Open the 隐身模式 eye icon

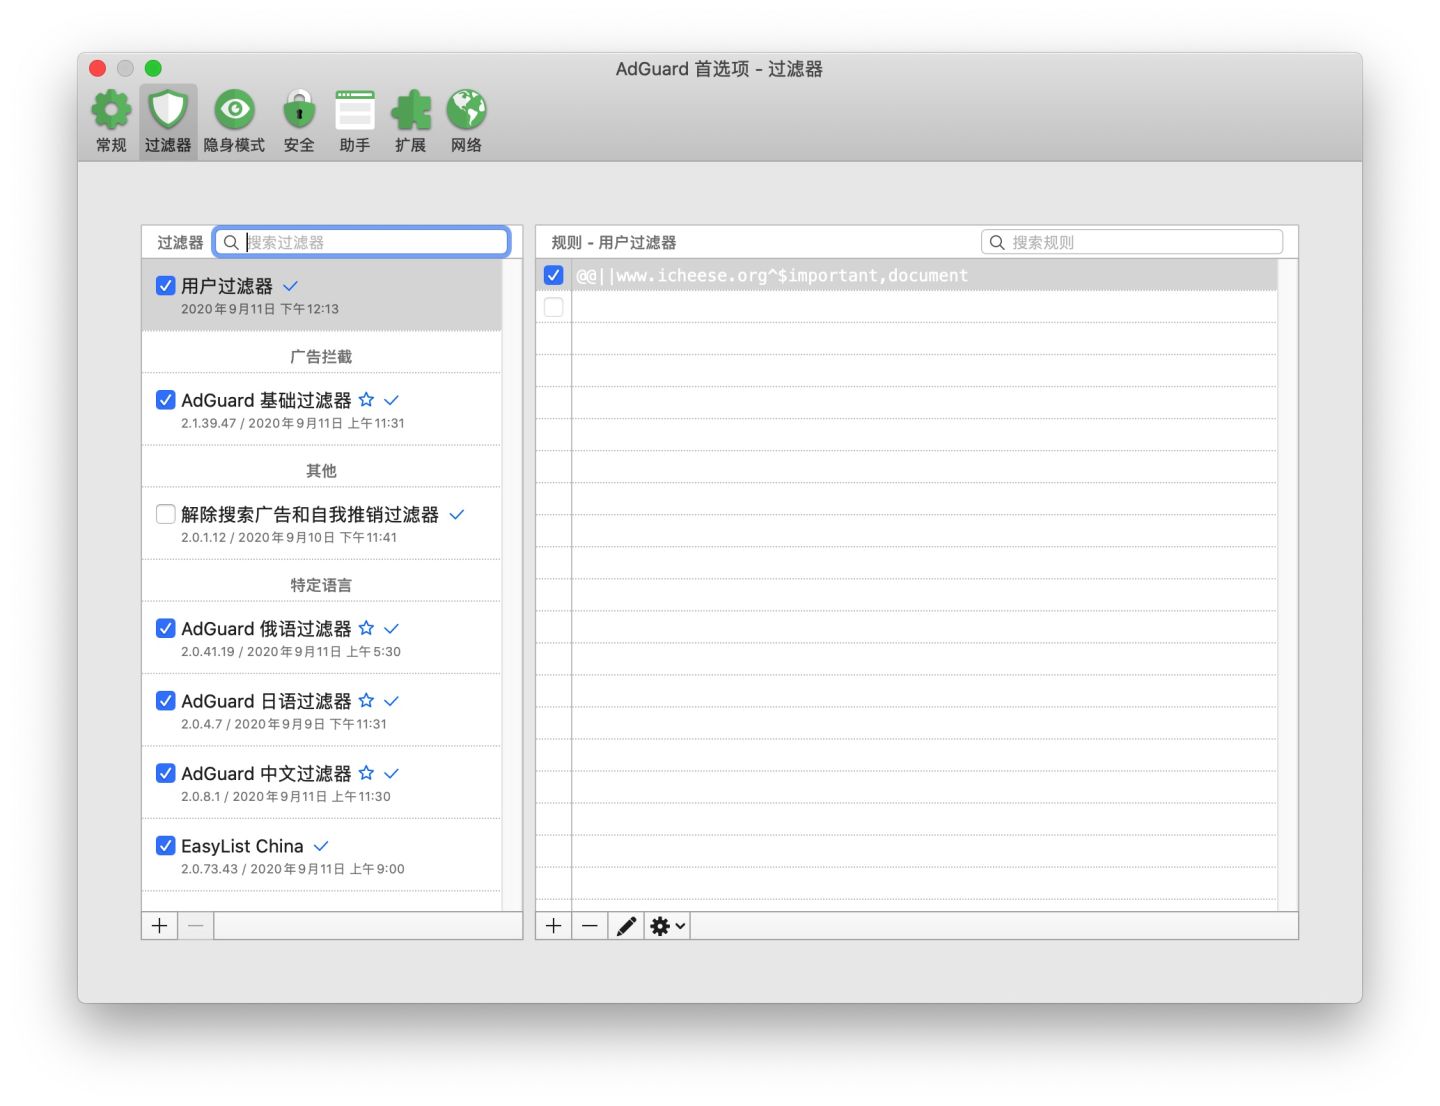pos(234,109)
